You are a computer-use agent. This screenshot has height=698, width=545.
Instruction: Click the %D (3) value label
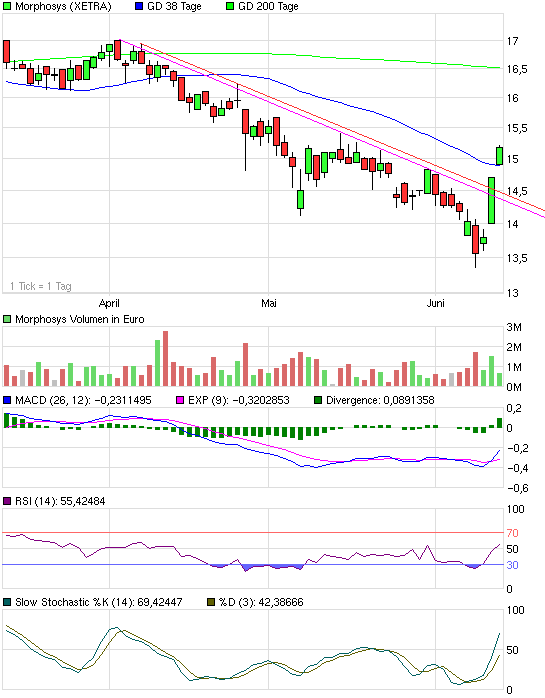pyautogui.click(x=261, y=602)
